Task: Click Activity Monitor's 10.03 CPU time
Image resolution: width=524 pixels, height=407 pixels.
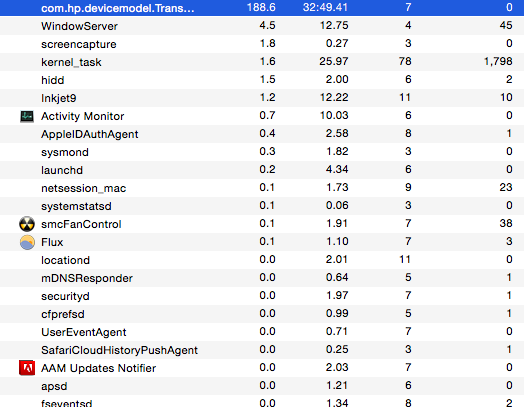Action: [x=334, y=116]
